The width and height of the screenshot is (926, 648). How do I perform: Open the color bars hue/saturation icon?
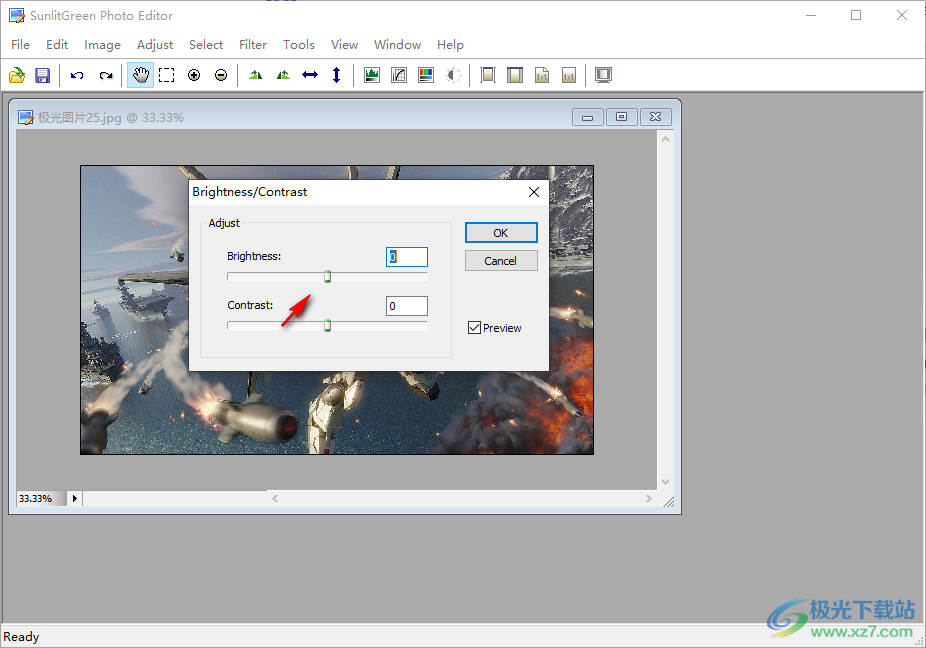pyautogui.click(x=426, y=75)
